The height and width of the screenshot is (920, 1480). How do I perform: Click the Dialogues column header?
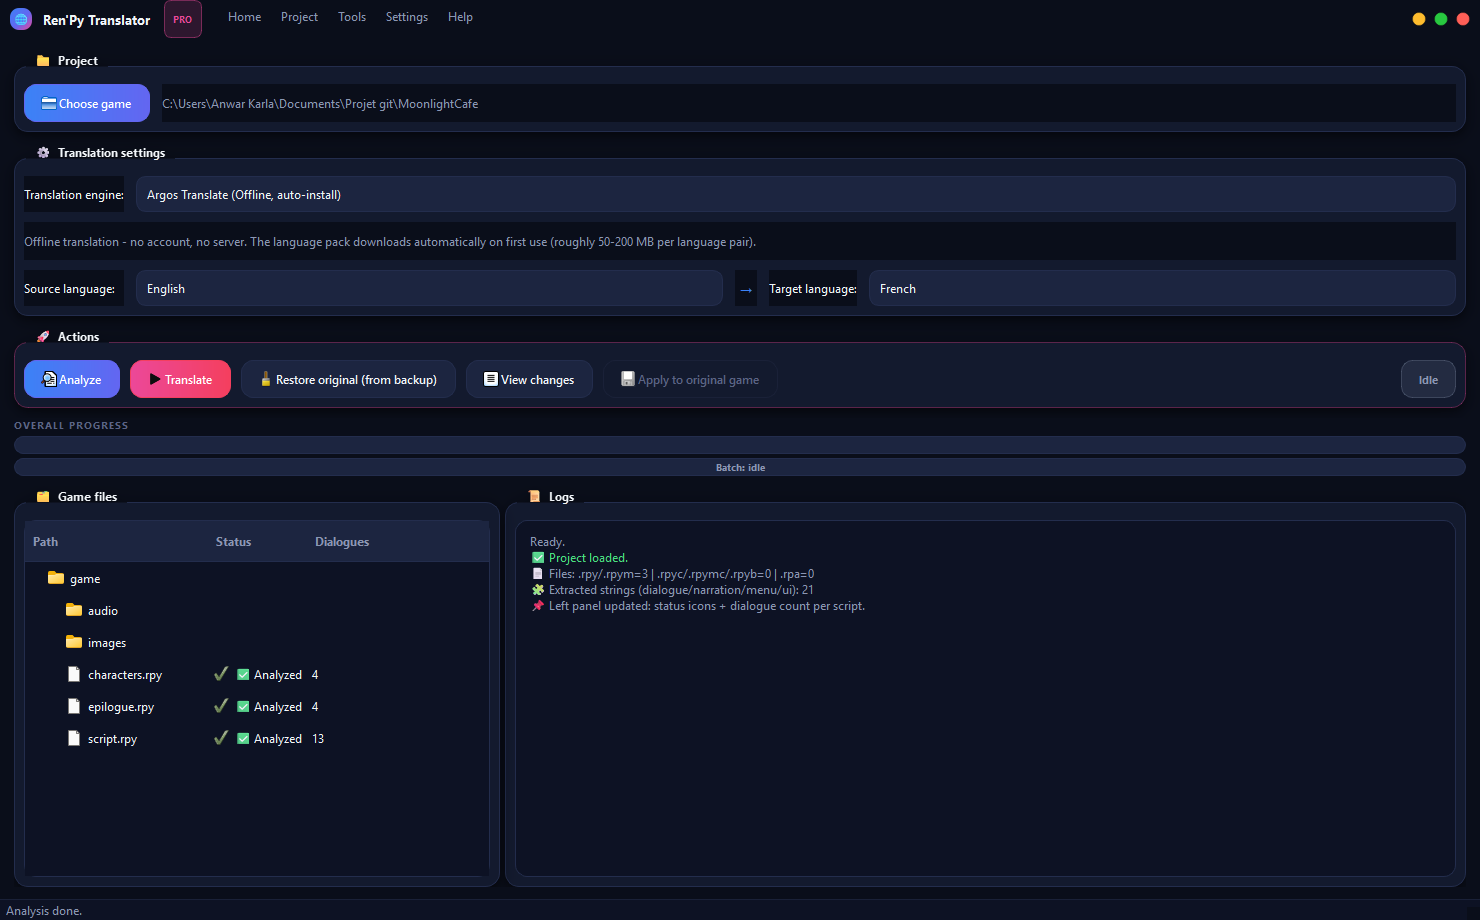[x=342, y=541]
